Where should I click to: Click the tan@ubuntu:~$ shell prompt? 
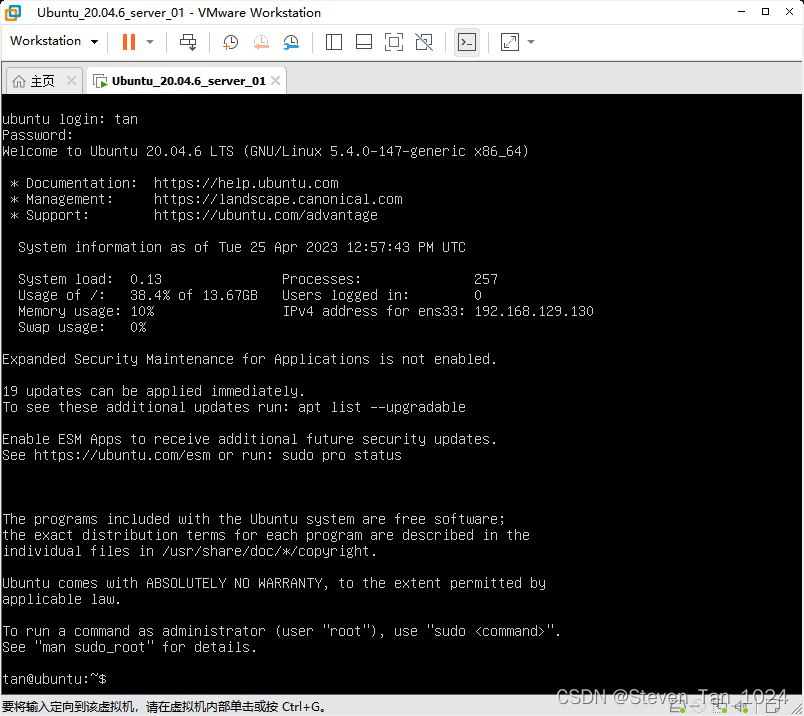(54, 679)
